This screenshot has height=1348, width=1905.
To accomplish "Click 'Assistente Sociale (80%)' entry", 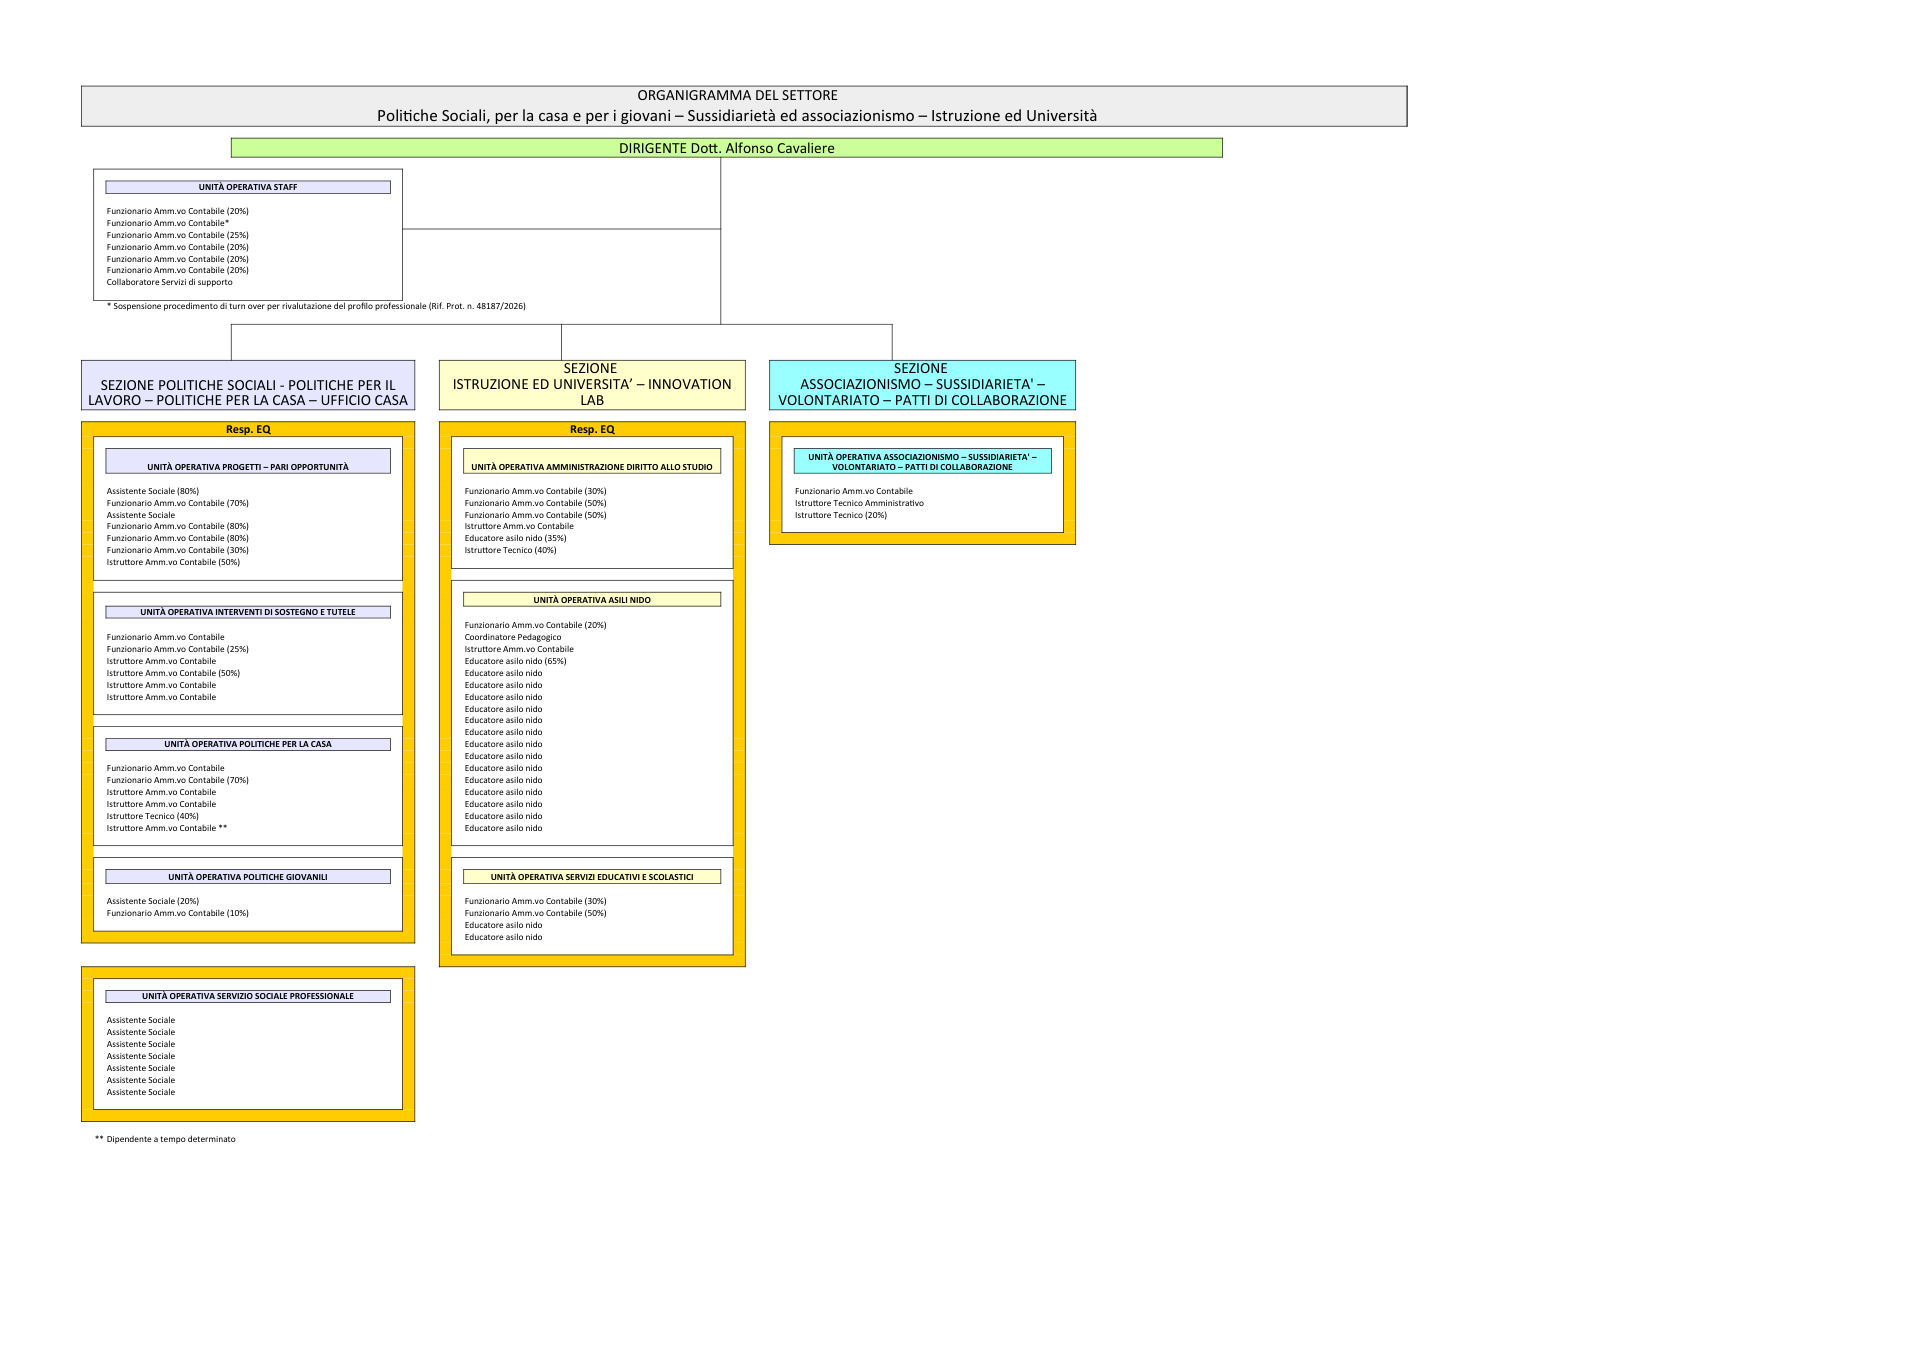I will [x=153, y=491].
